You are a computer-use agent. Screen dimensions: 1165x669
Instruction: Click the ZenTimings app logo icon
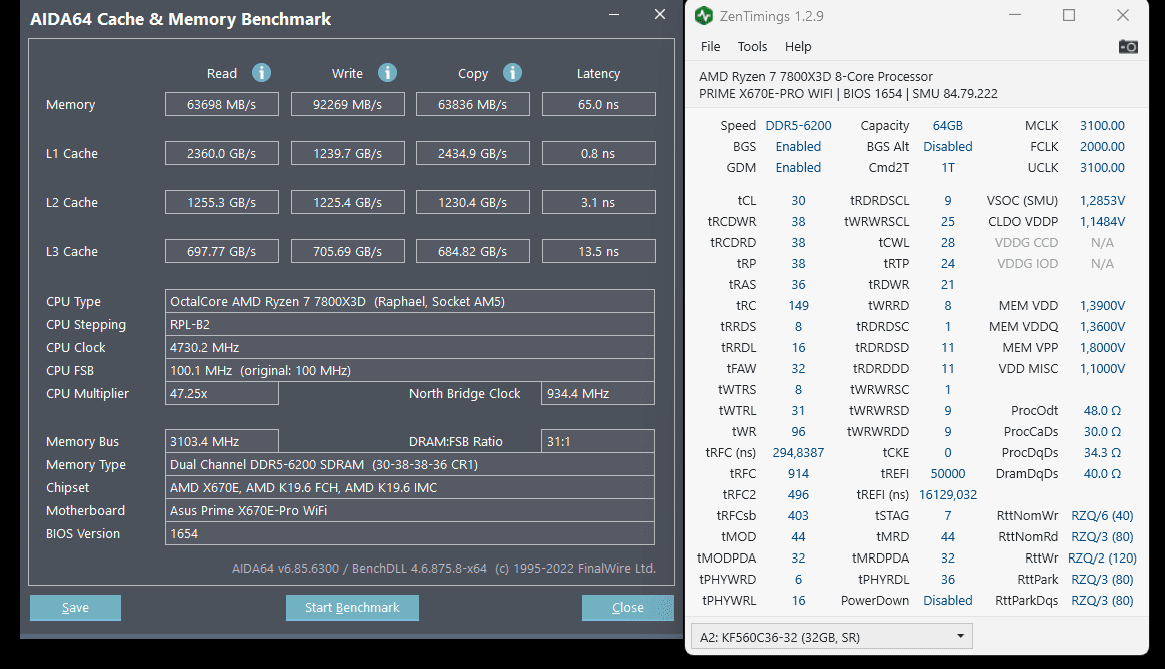pyautogui.click(x=704, y=16)
